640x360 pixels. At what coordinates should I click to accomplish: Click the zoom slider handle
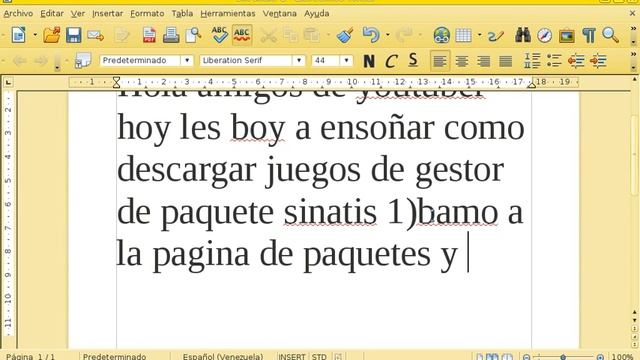(x=563, y=357)
